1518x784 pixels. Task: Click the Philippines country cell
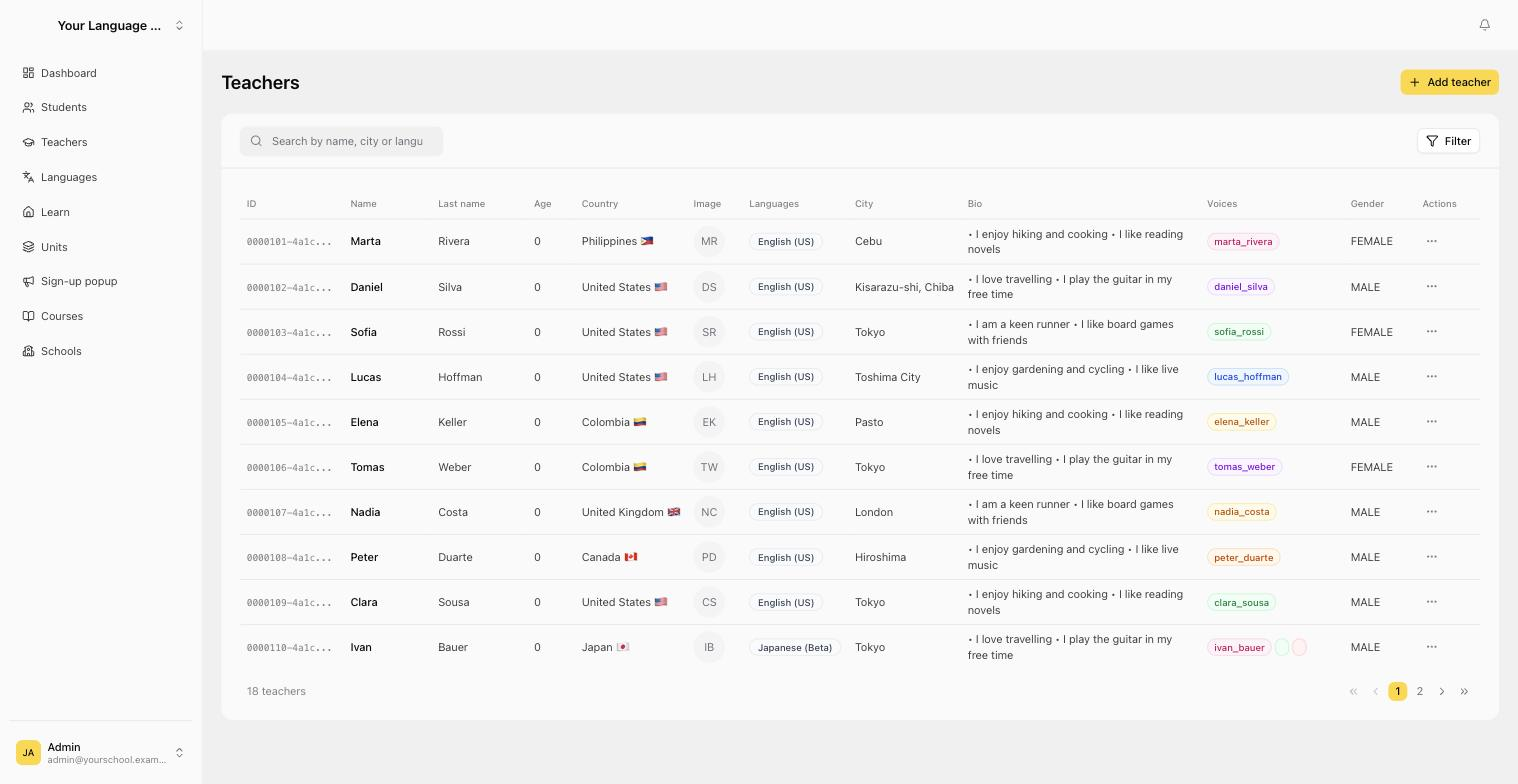pyautogui.click(x=618, y=241)
